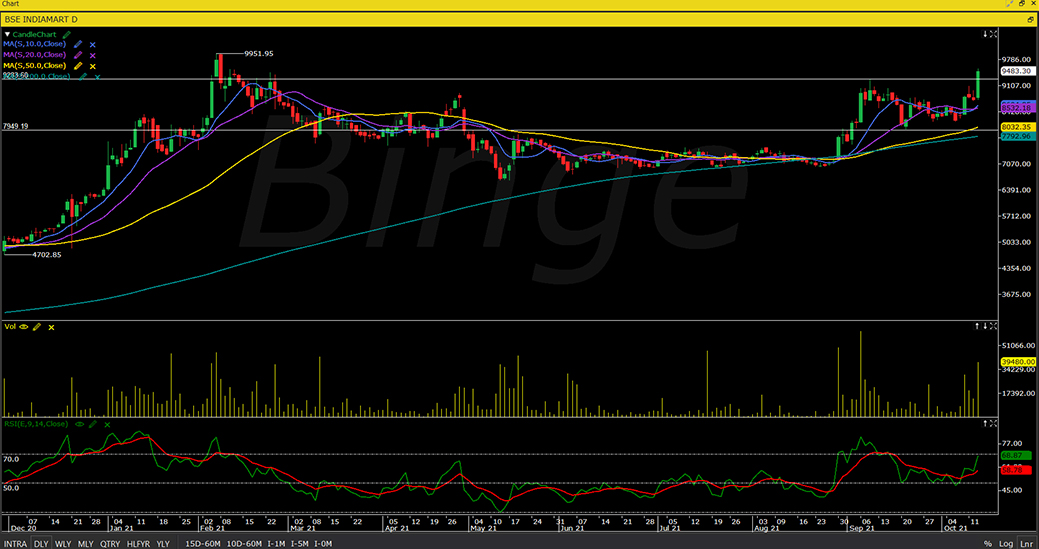Toggle visibility of the RSI indicator
1039x549 pixels.
pos(79,423)
